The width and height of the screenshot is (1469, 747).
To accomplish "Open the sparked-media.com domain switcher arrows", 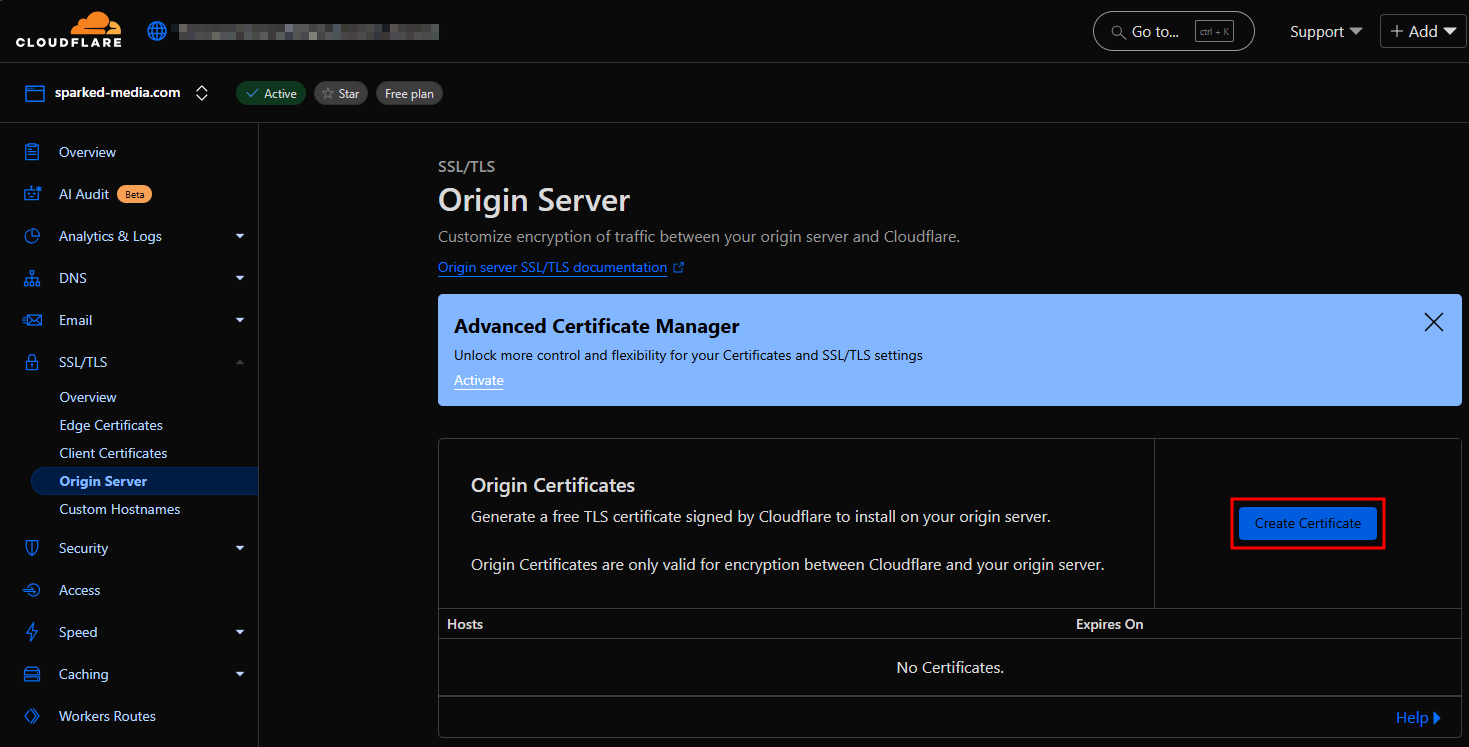I will click(x=202, y=93).
